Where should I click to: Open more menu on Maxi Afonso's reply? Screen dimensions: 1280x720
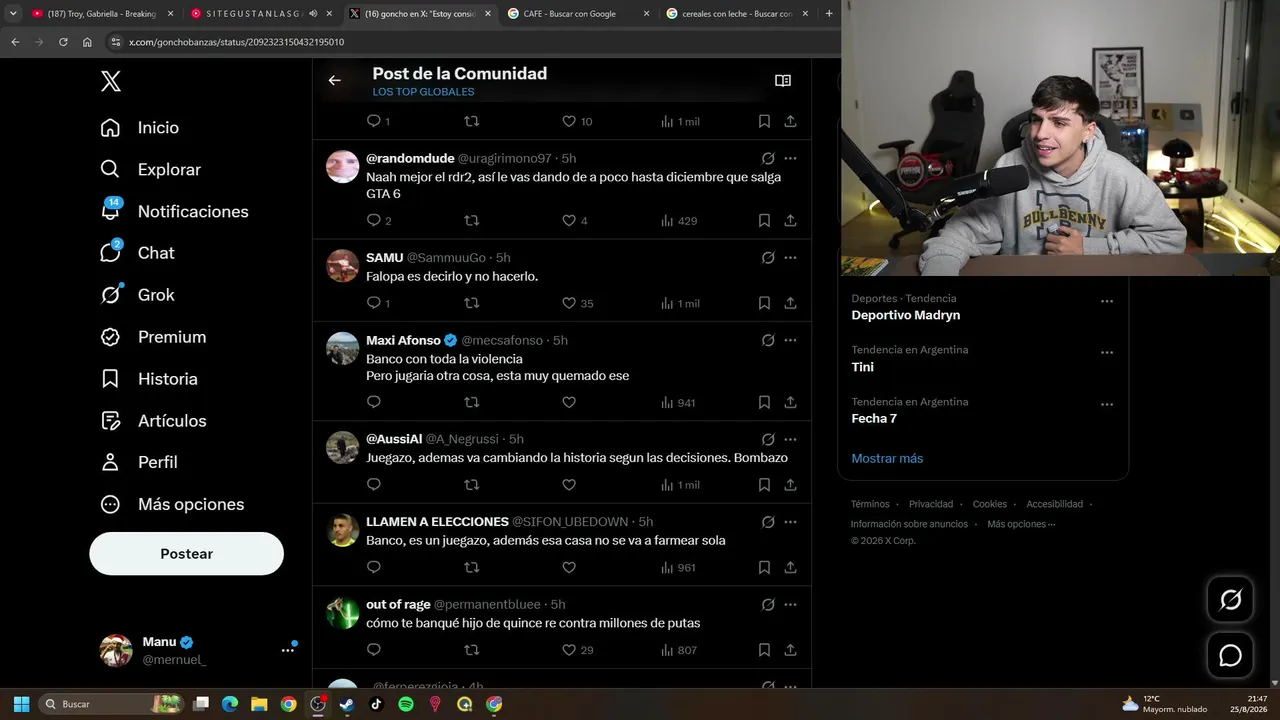790,340
